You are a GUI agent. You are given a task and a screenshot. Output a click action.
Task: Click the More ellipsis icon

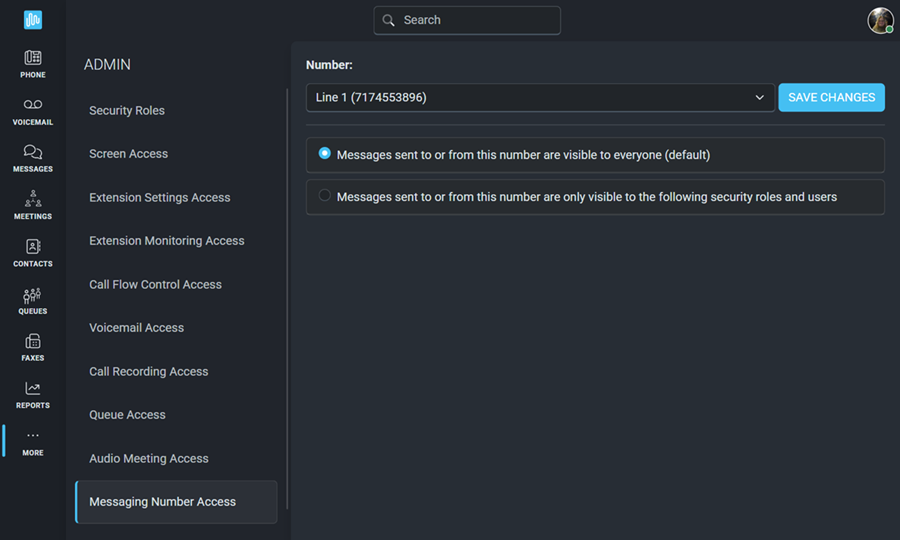(x=33, y=436)
